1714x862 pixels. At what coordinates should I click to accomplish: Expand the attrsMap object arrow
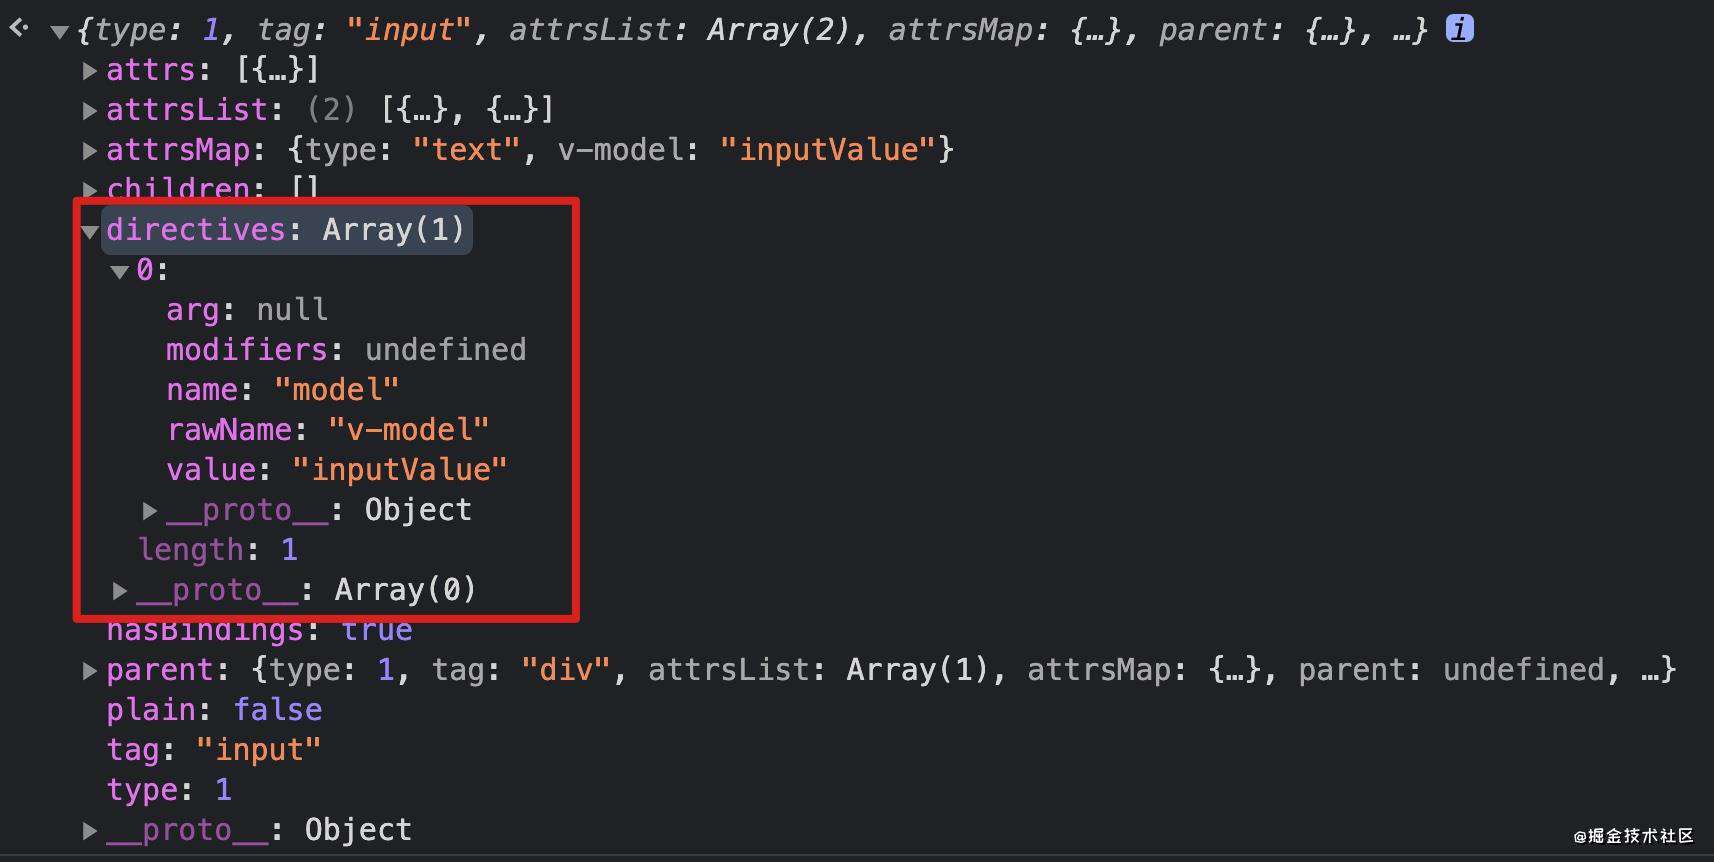89,150
